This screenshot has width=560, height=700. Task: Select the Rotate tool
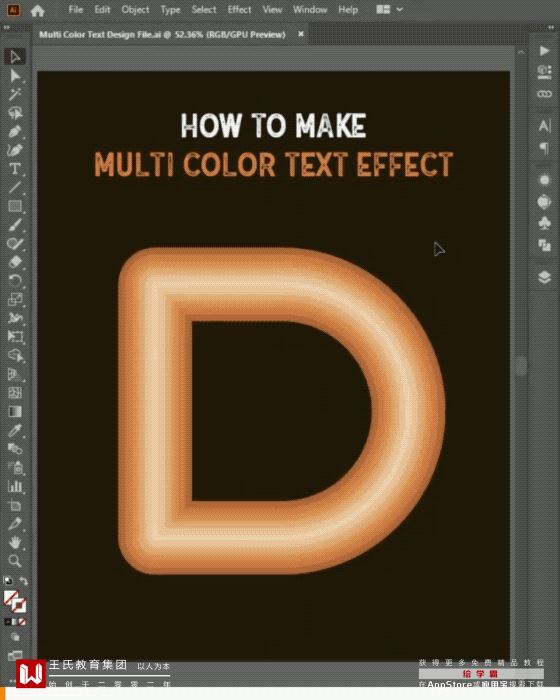click(15, 281)
